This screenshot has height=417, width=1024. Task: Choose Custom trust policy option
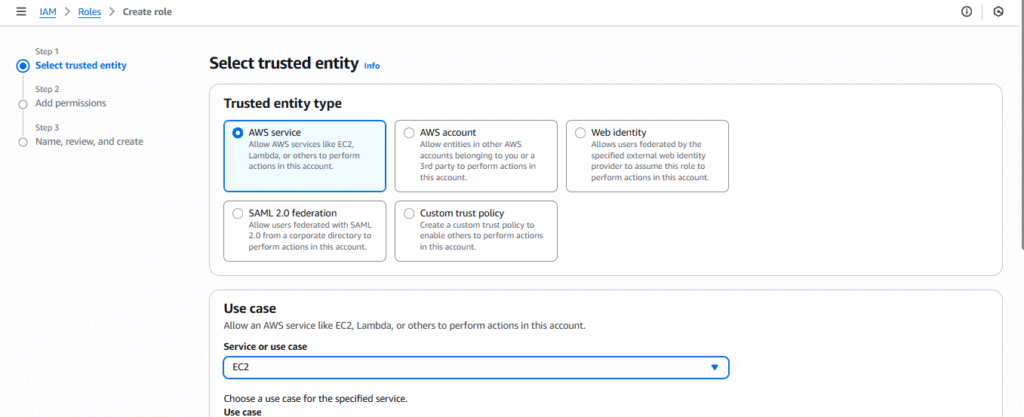[409, 213]
